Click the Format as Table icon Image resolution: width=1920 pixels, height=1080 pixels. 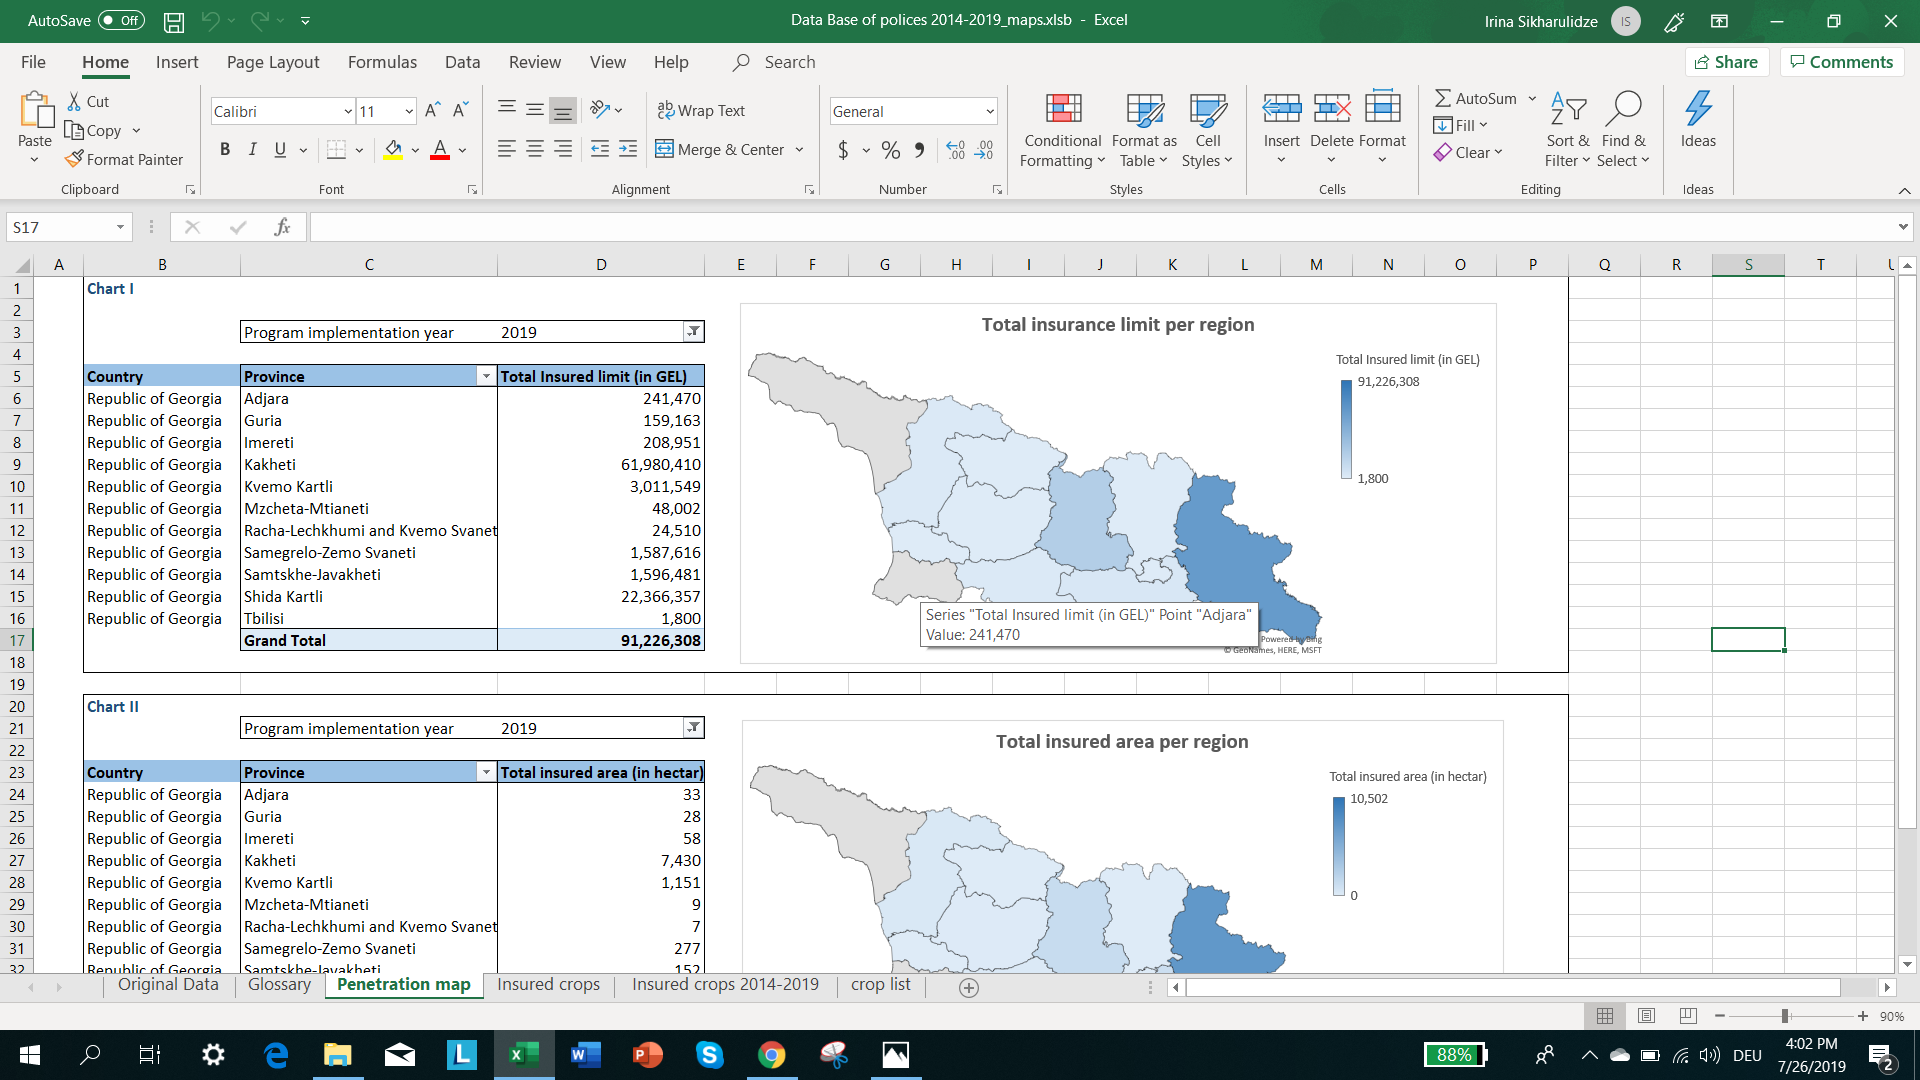point(1143,130)
